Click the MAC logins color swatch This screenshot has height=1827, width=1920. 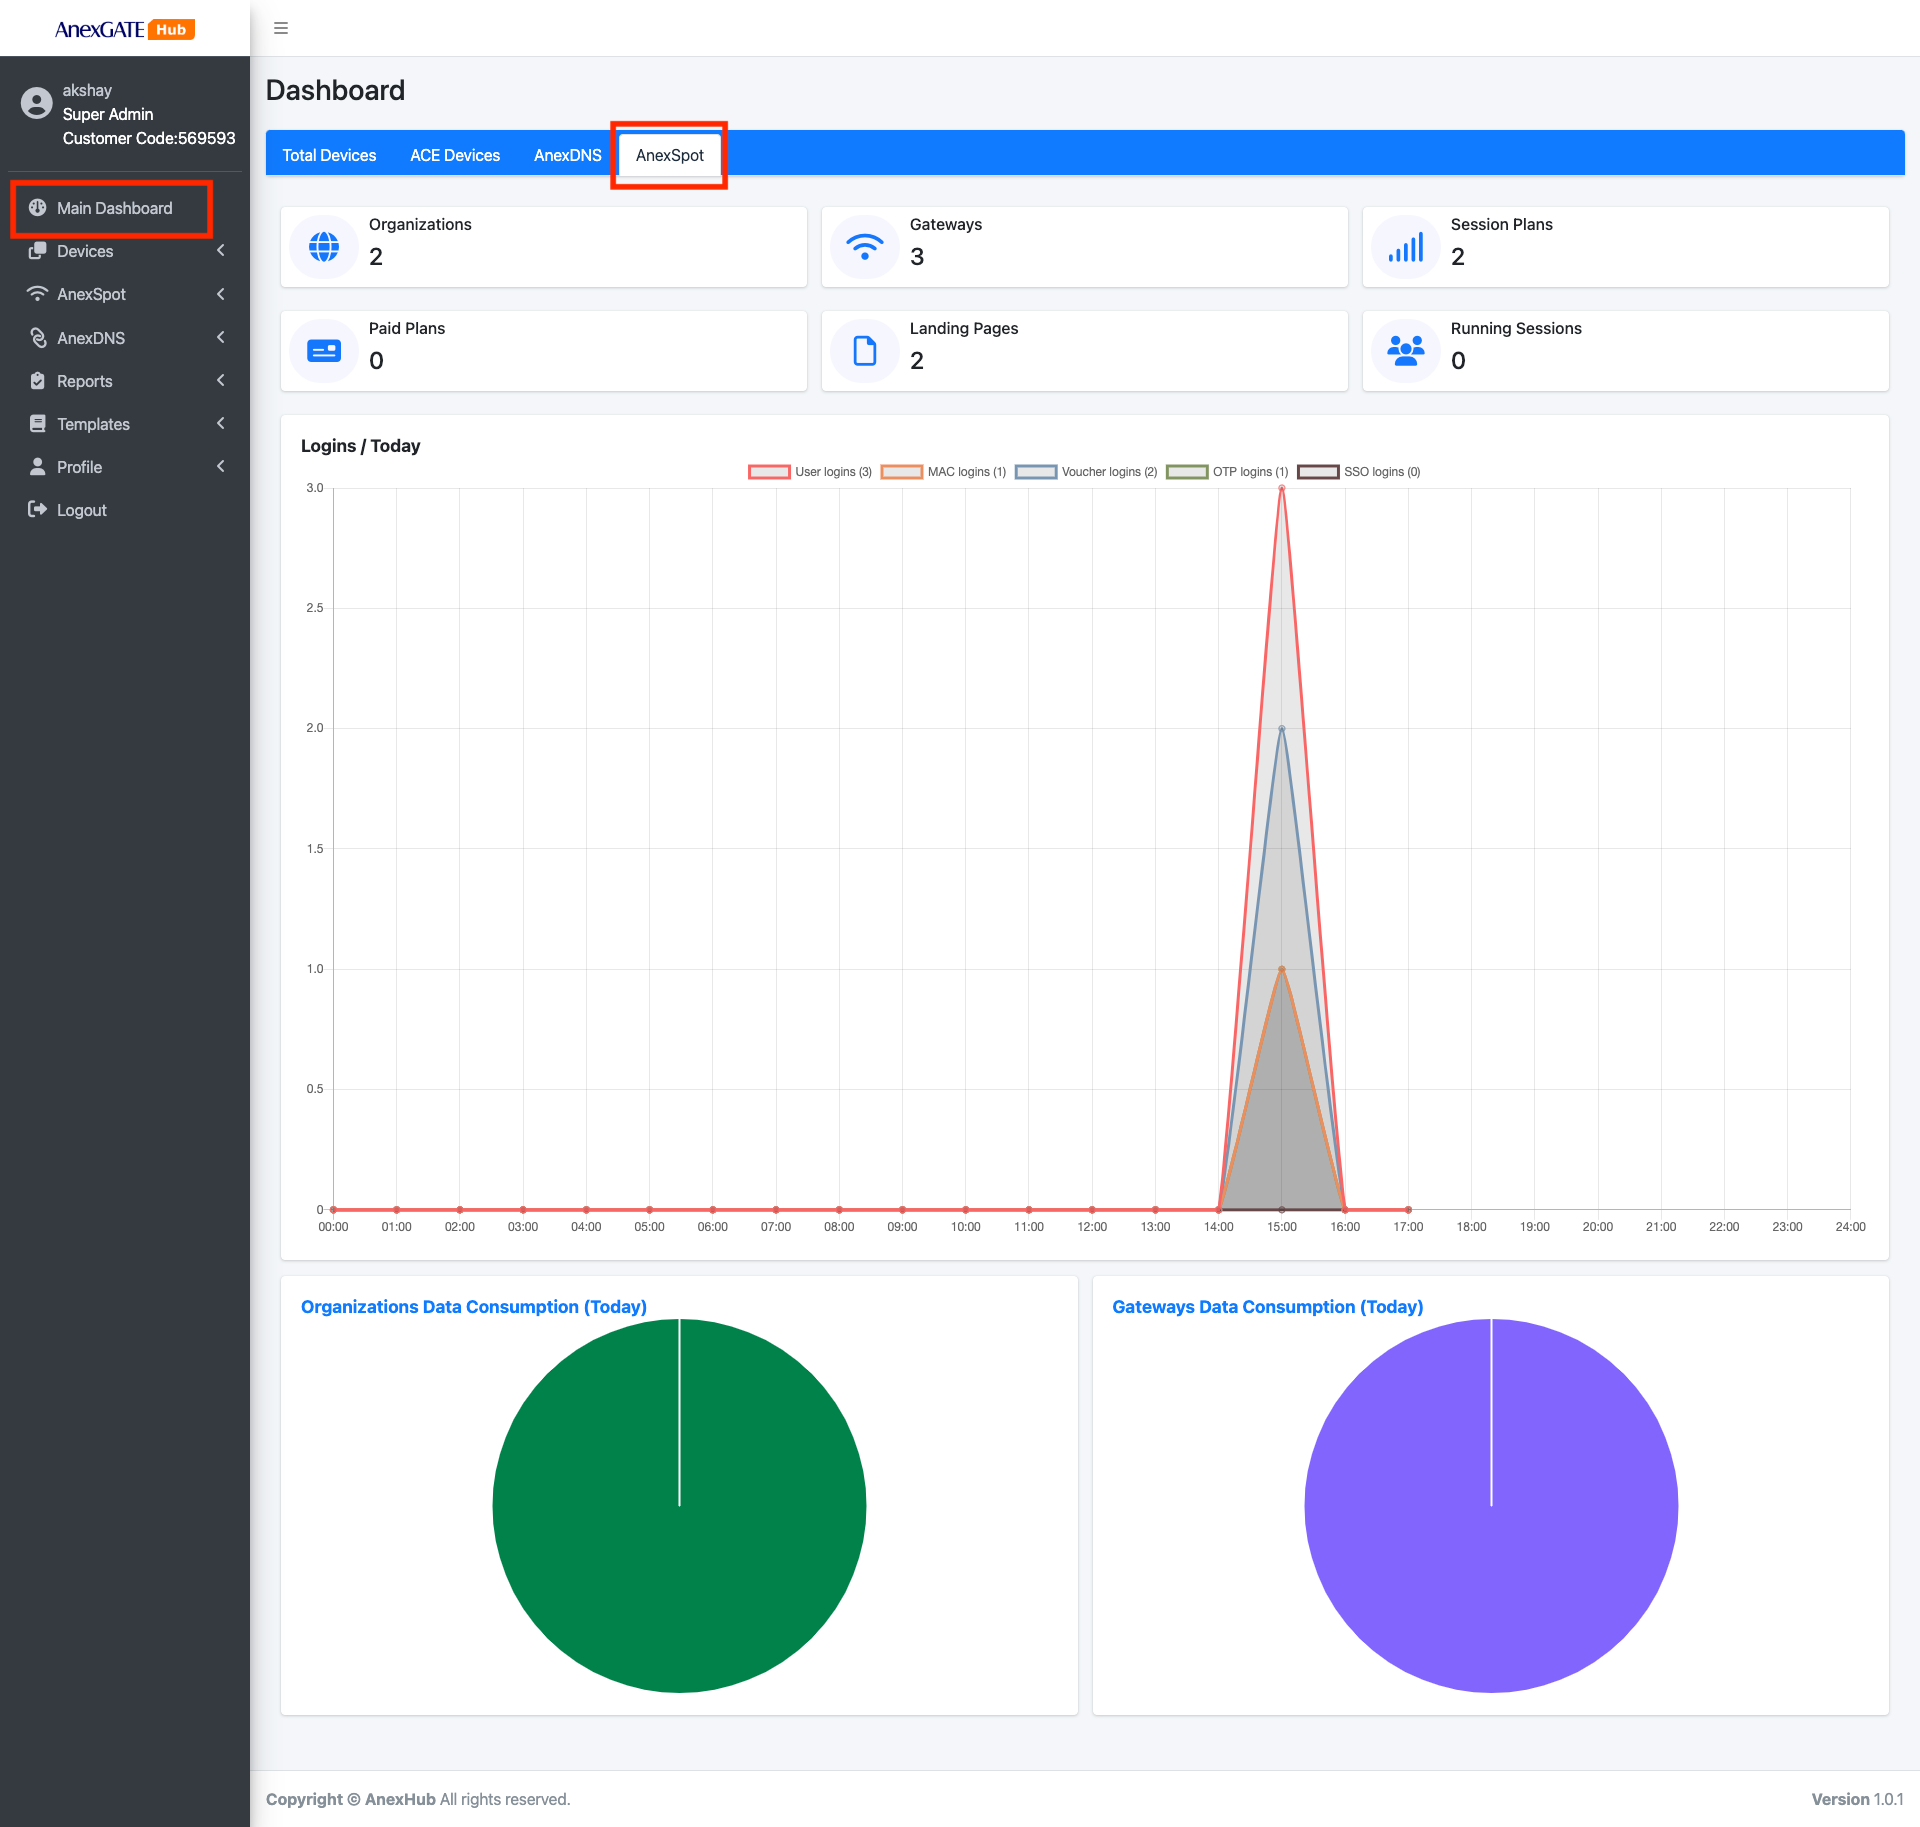[x=901, y=472]
